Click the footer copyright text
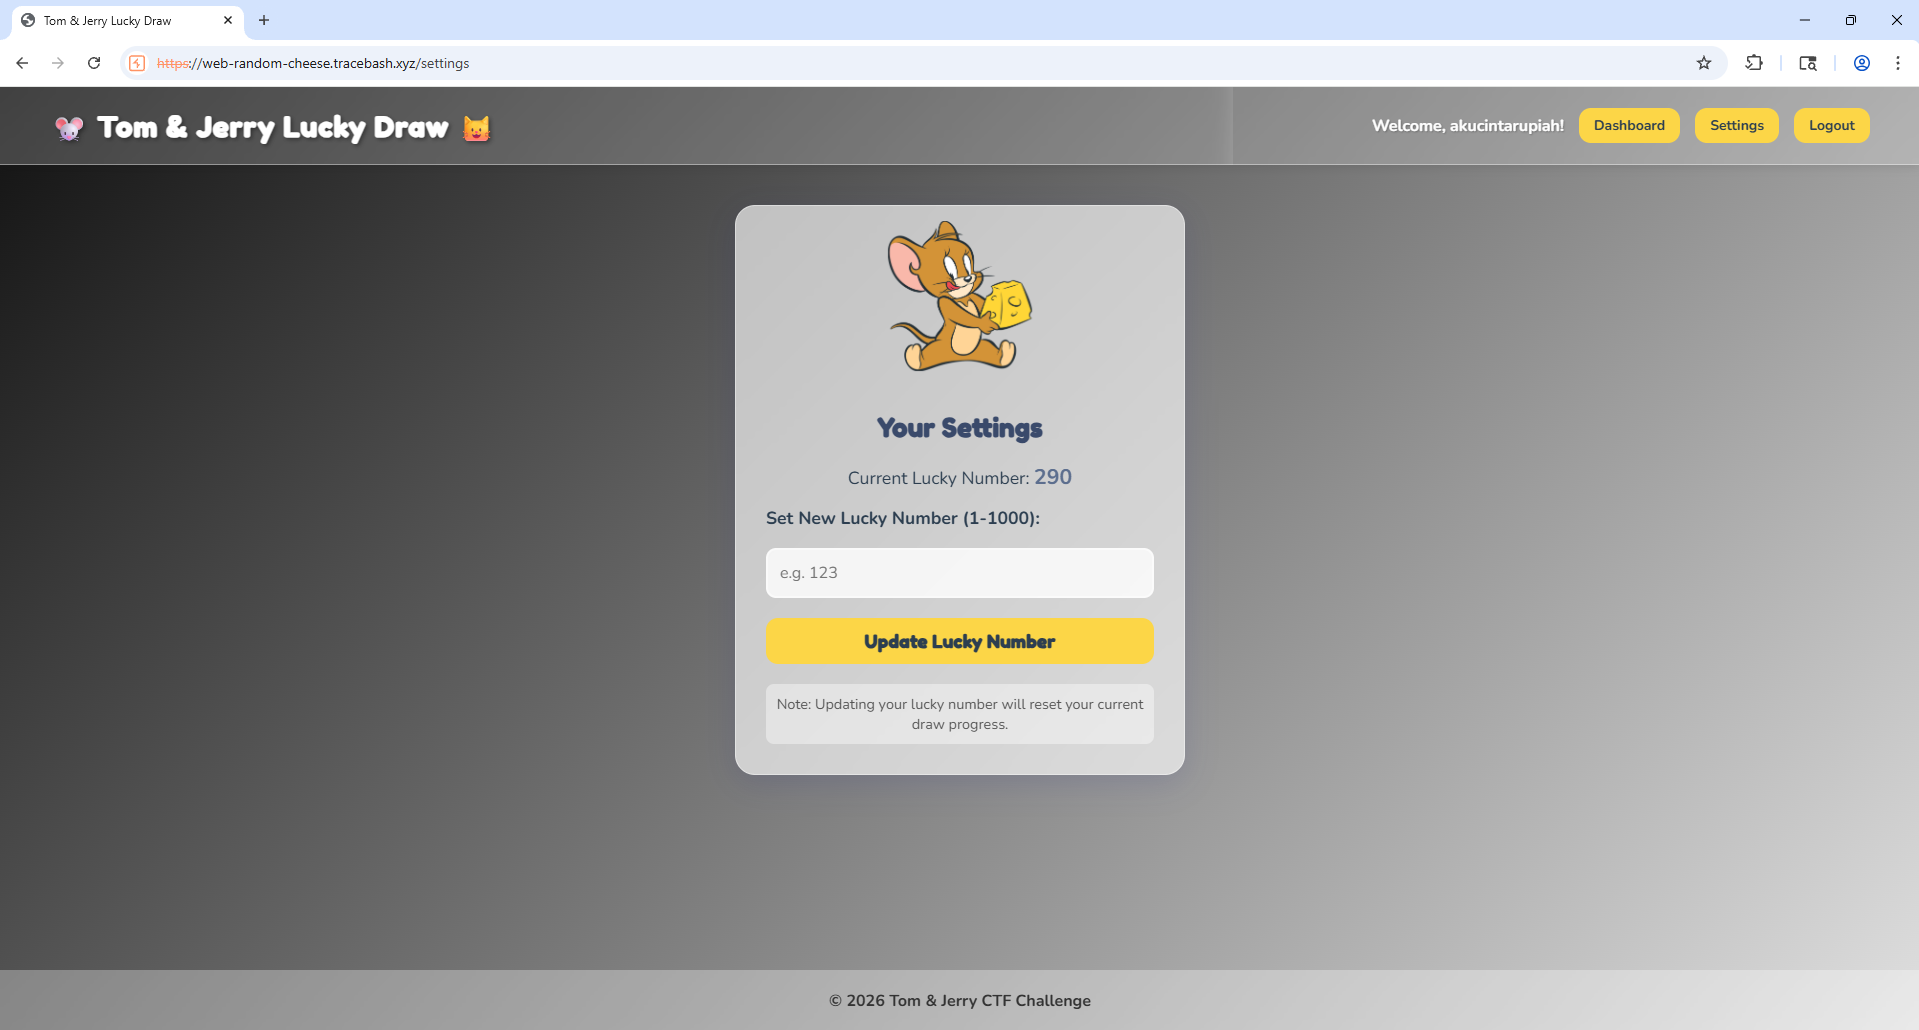Image resolution: width=1919 pixels, height=1030 pixels. 960,1001
